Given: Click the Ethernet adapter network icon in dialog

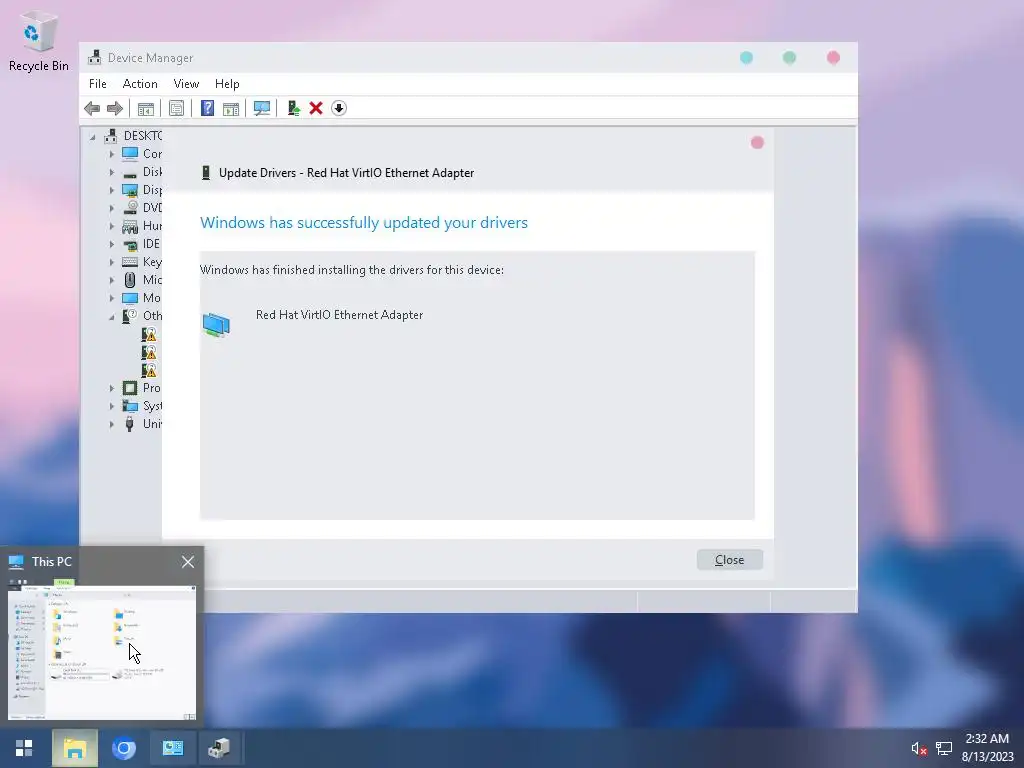Looking at the screenshot, I should [x=216, y=325].
